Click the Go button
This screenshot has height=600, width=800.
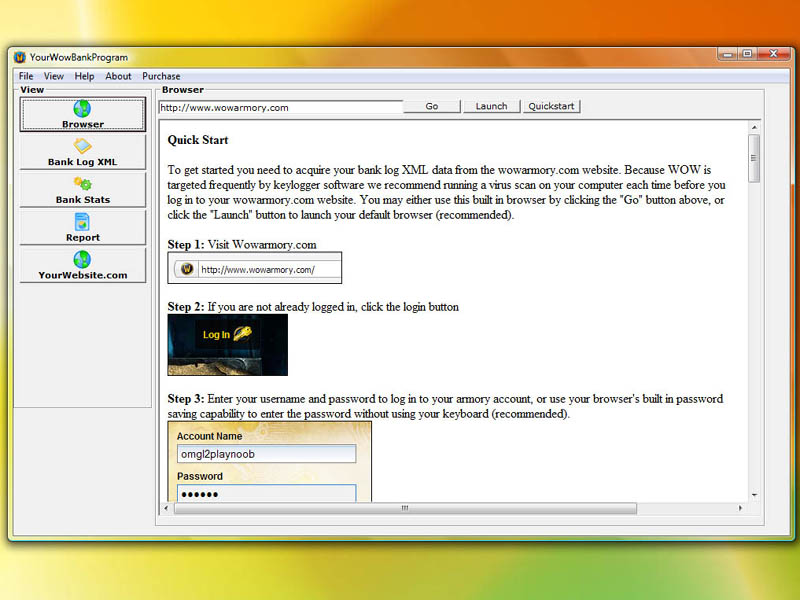point(432,106)
